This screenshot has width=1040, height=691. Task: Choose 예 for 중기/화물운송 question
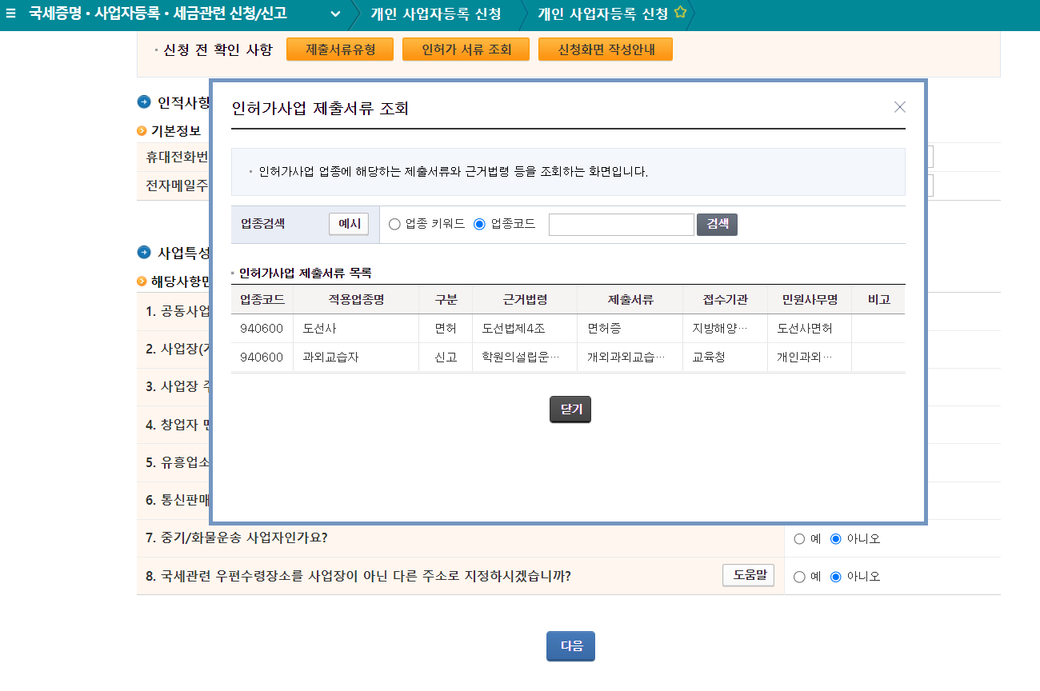[799, 539]
